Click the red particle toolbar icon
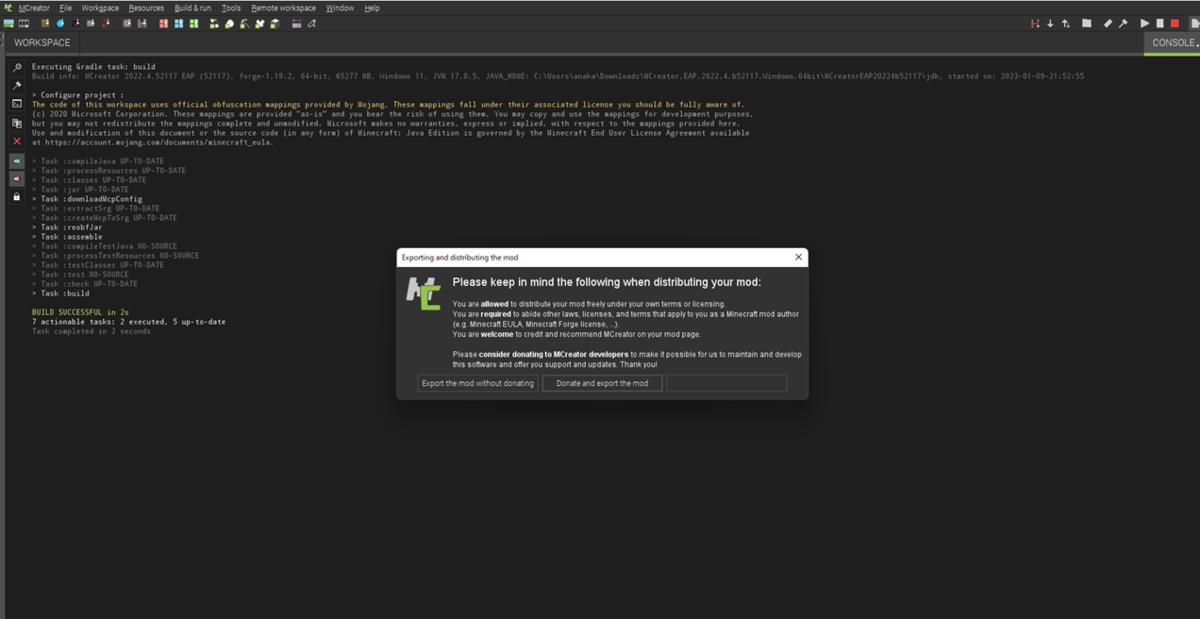This screenshot has height=619, width=1200. coord(106,23)
